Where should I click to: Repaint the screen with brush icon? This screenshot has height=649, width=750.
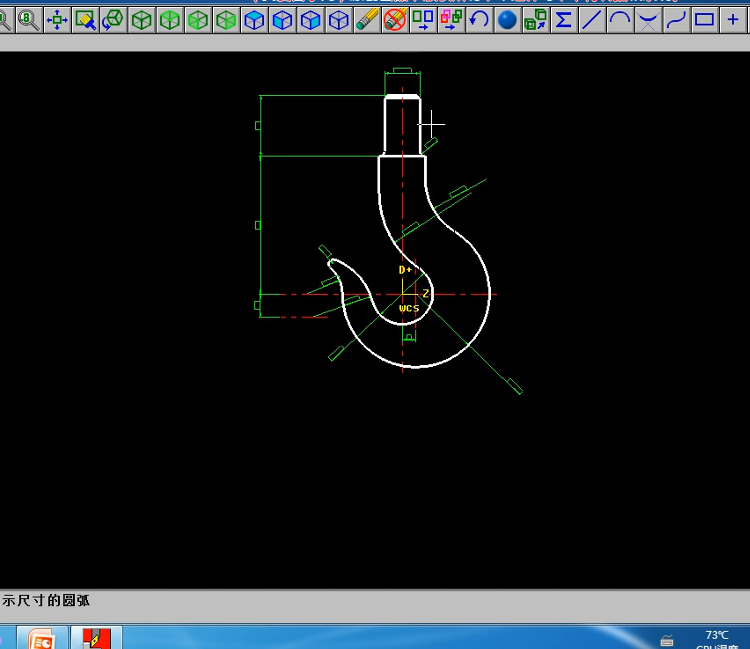pyautogui.click(x=85, y=19)
